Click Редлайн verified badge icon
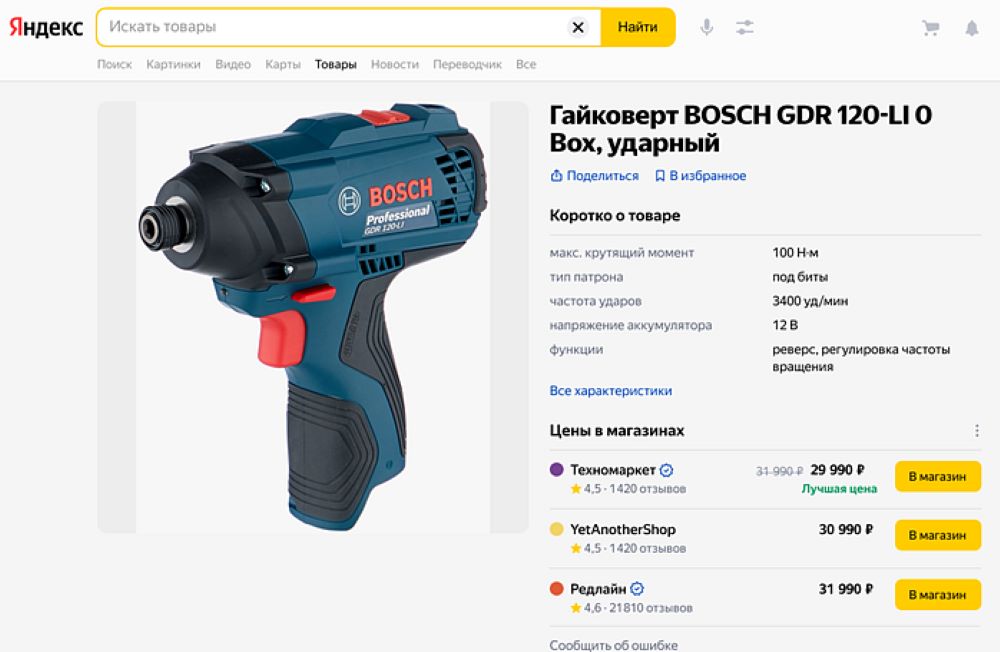 (x=637, y=589)
